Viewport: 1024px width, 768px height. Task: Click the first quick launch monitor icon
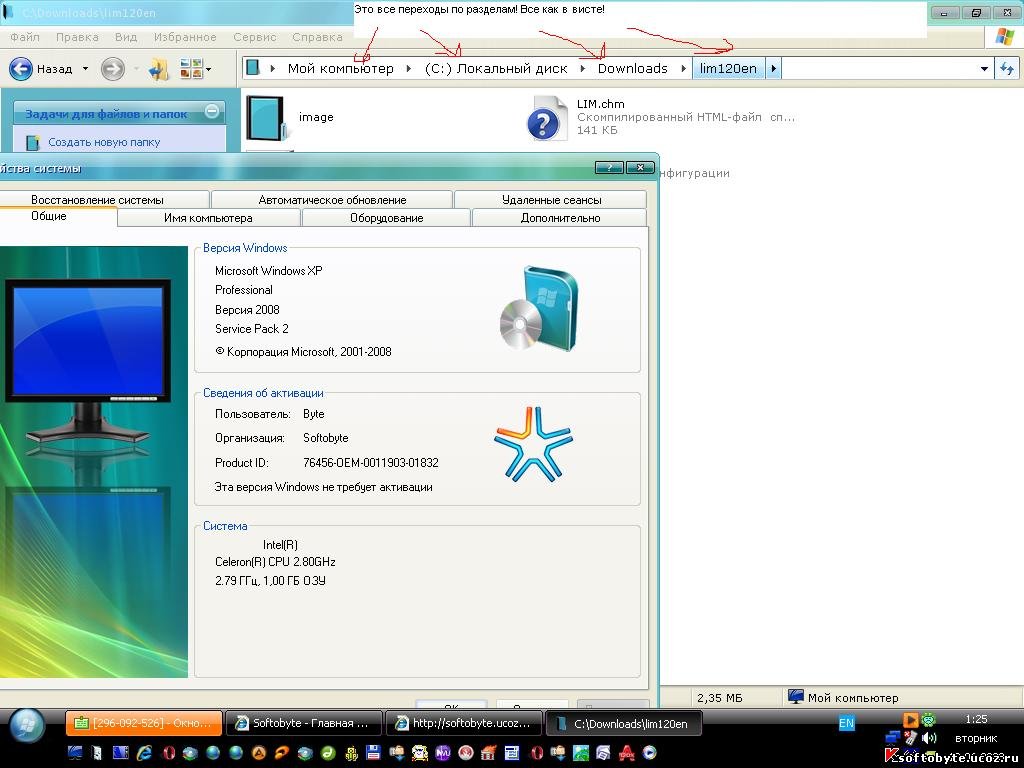pos(75,753)
